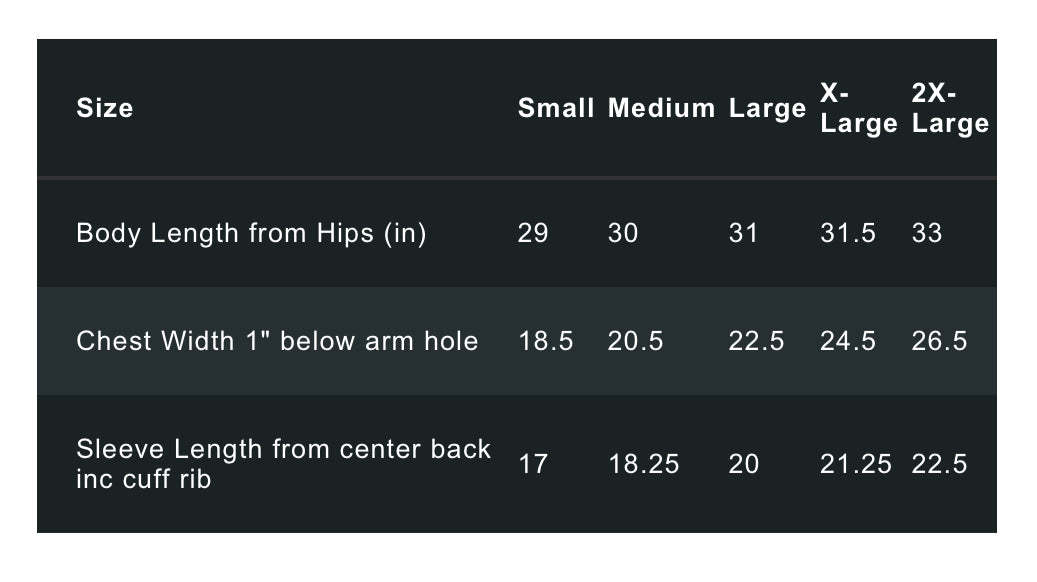Select X-Large sleeve length value 21.25

tap(855, 464)
